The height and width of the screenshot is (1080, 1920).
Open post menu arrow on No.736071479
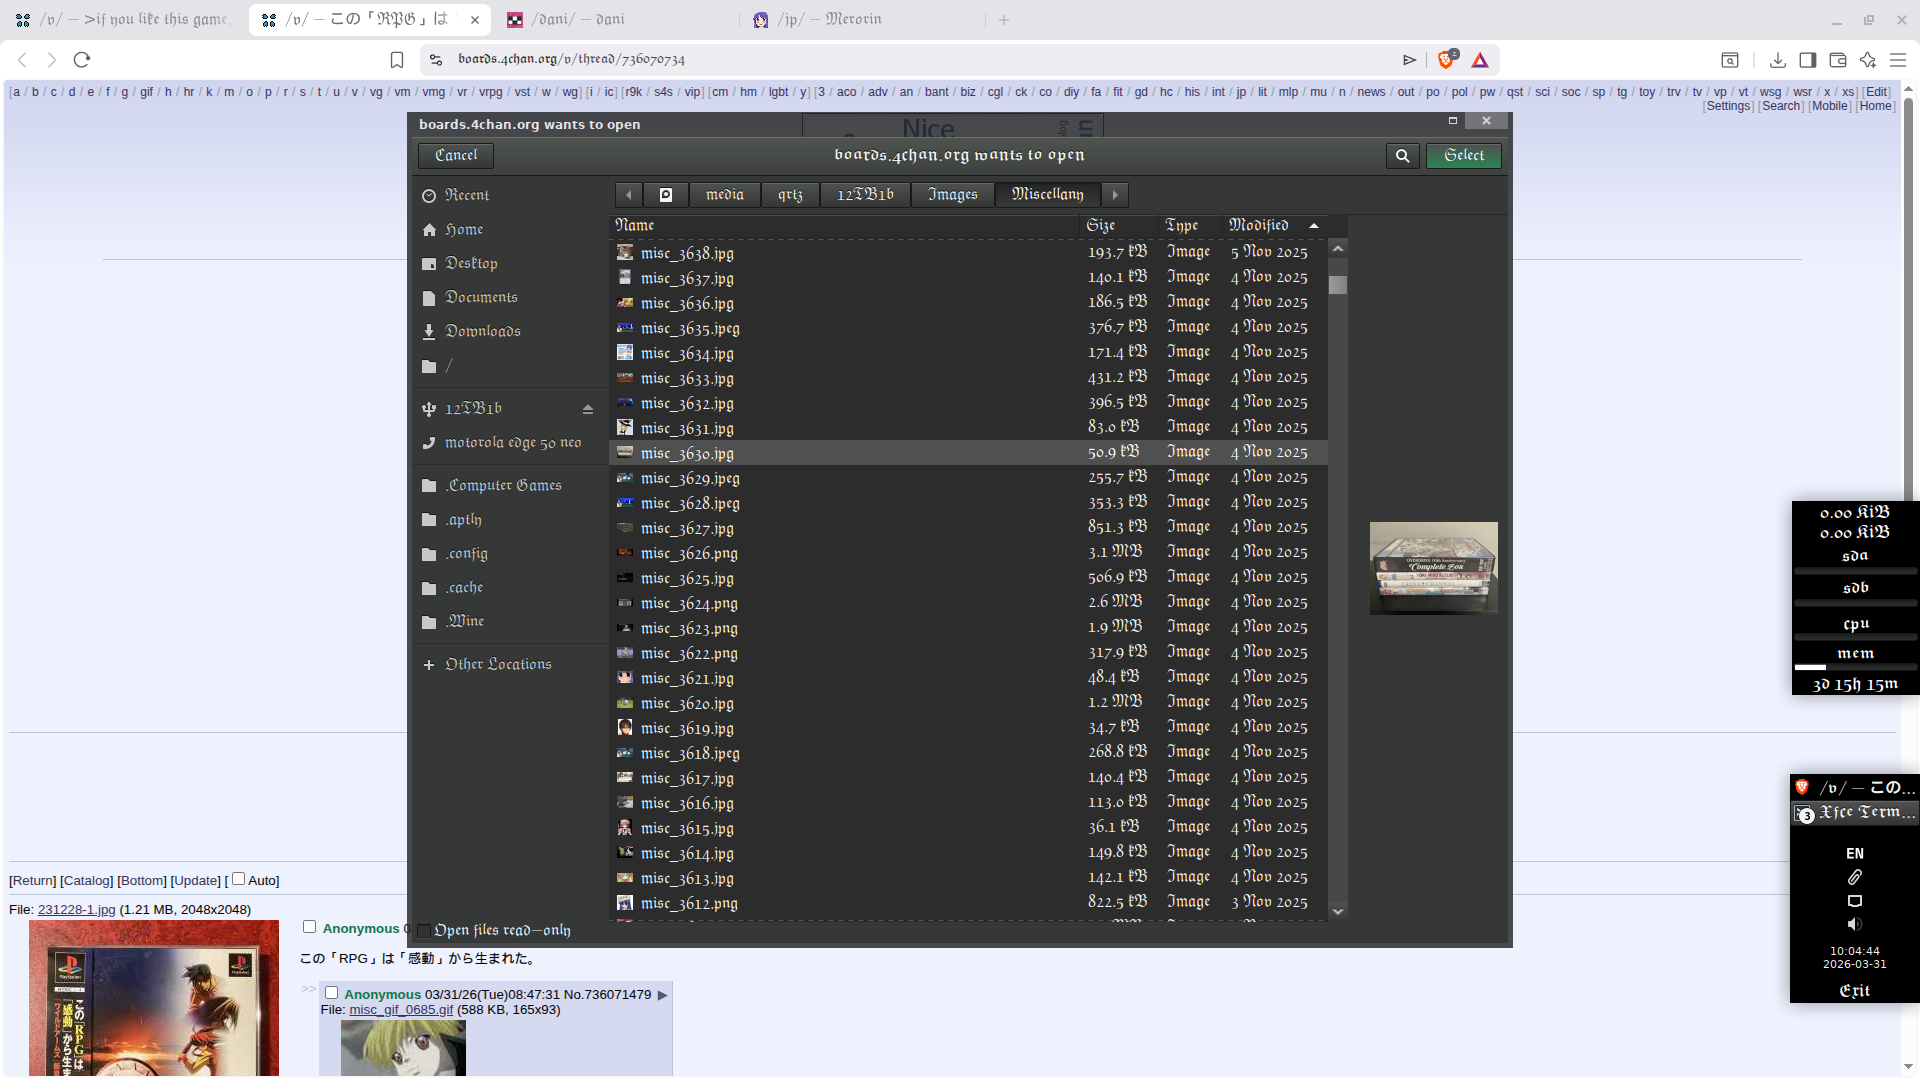[x=662, y=995]
